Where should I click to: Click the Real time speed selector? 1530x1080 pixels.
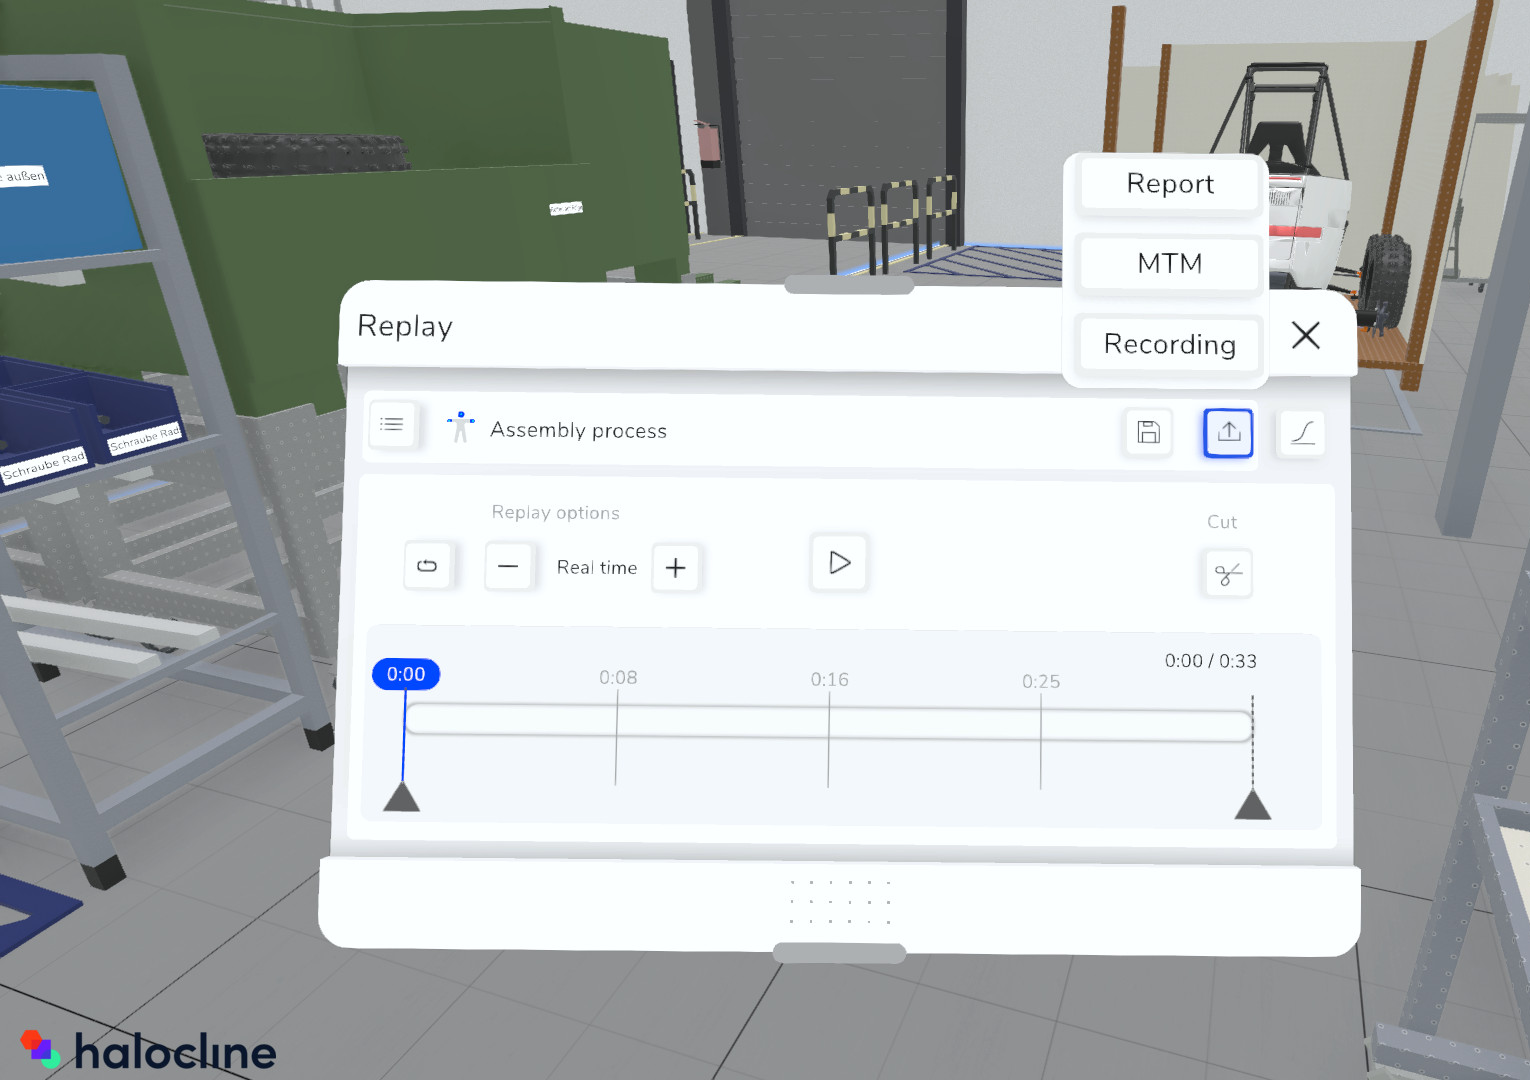pos(596,567)
